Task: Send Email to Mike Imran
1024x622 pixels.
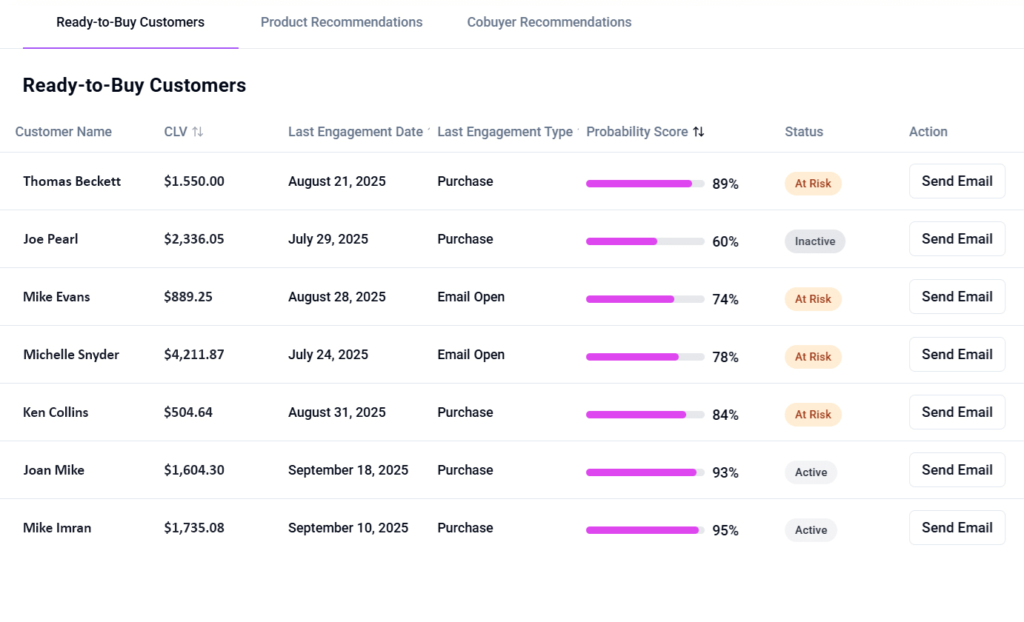Action: tap(956, 528)
